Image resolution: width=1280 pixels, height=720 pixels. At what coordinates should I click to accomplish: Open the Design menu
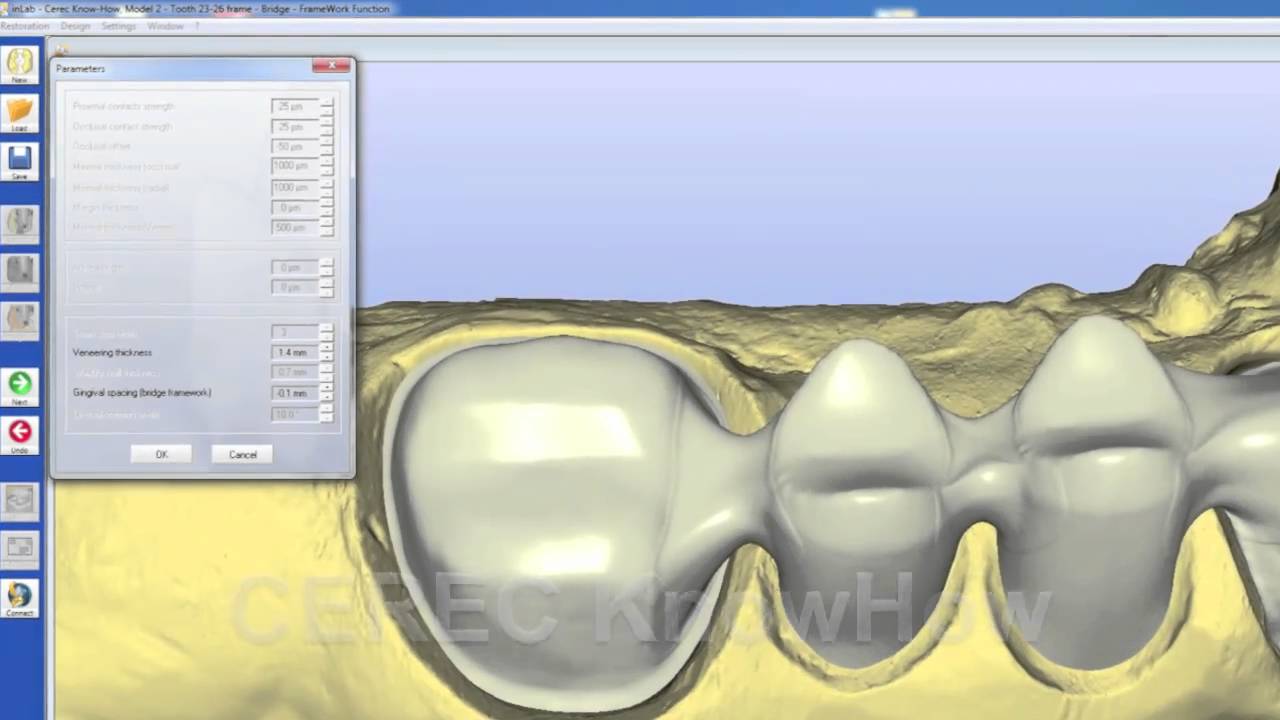point(75,26)
